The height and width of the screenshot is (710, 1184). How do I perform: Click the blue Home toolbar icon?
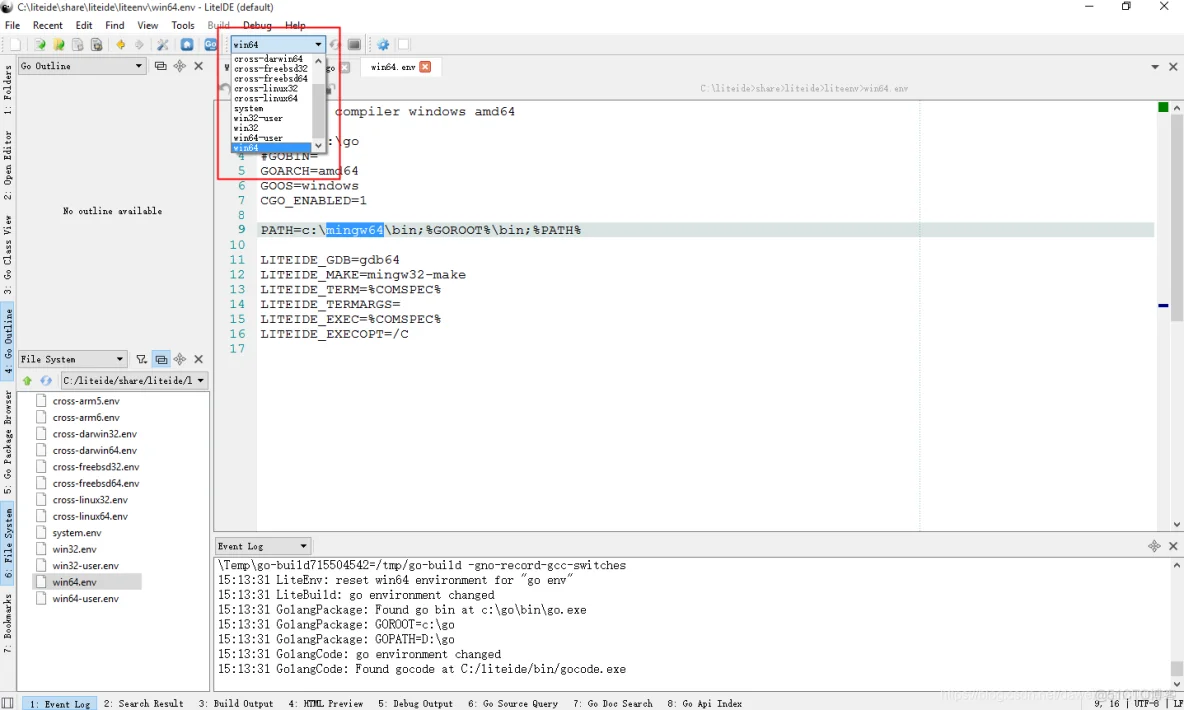coord(187,45)
